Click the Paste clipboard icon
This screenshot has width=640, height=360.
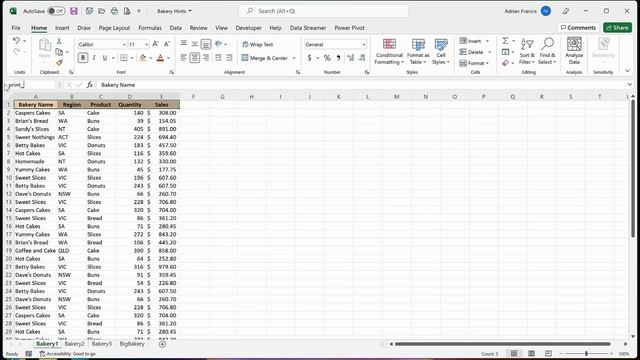[x=44, y=46]
